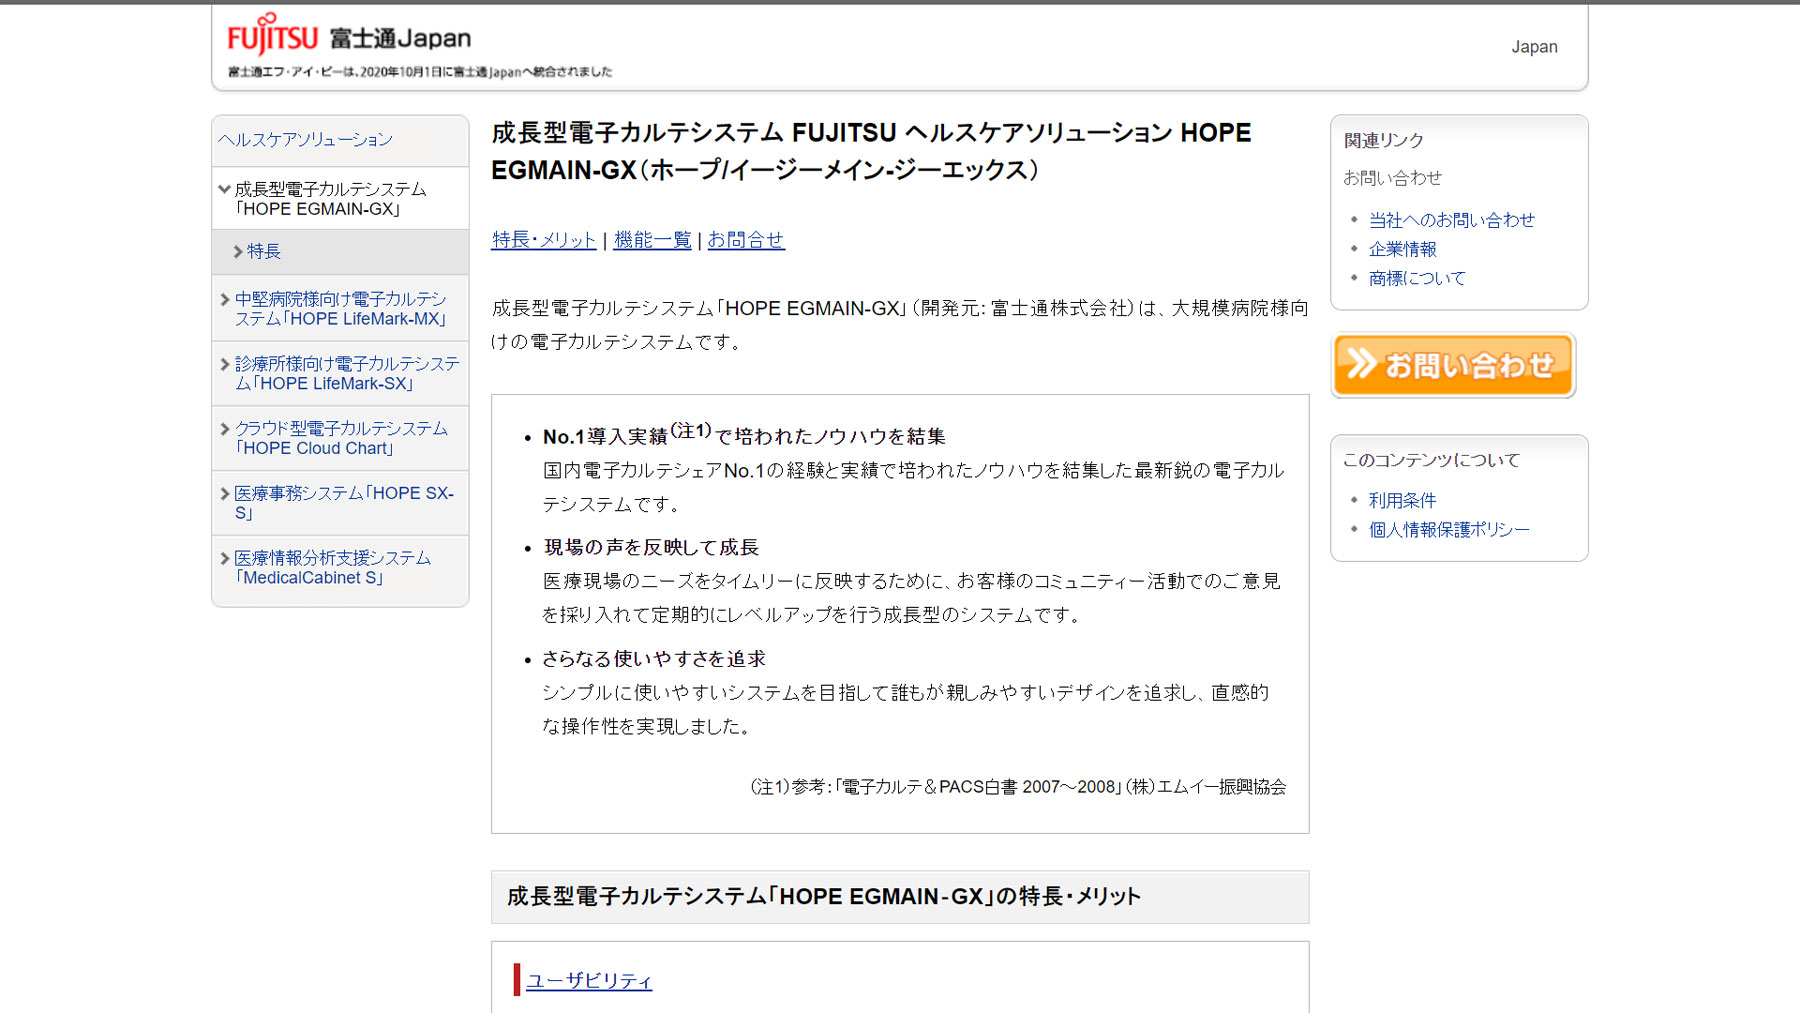Open the 利用条件 terms link

[x=1402, y=500]
